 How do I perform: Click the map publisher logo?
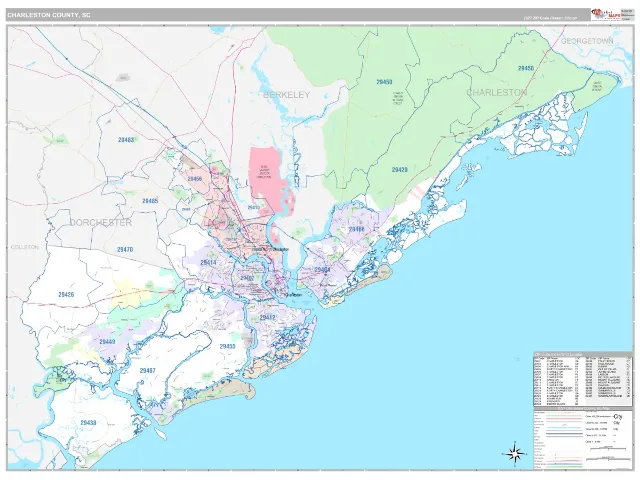pyautogui.click(x=606, y=15)
